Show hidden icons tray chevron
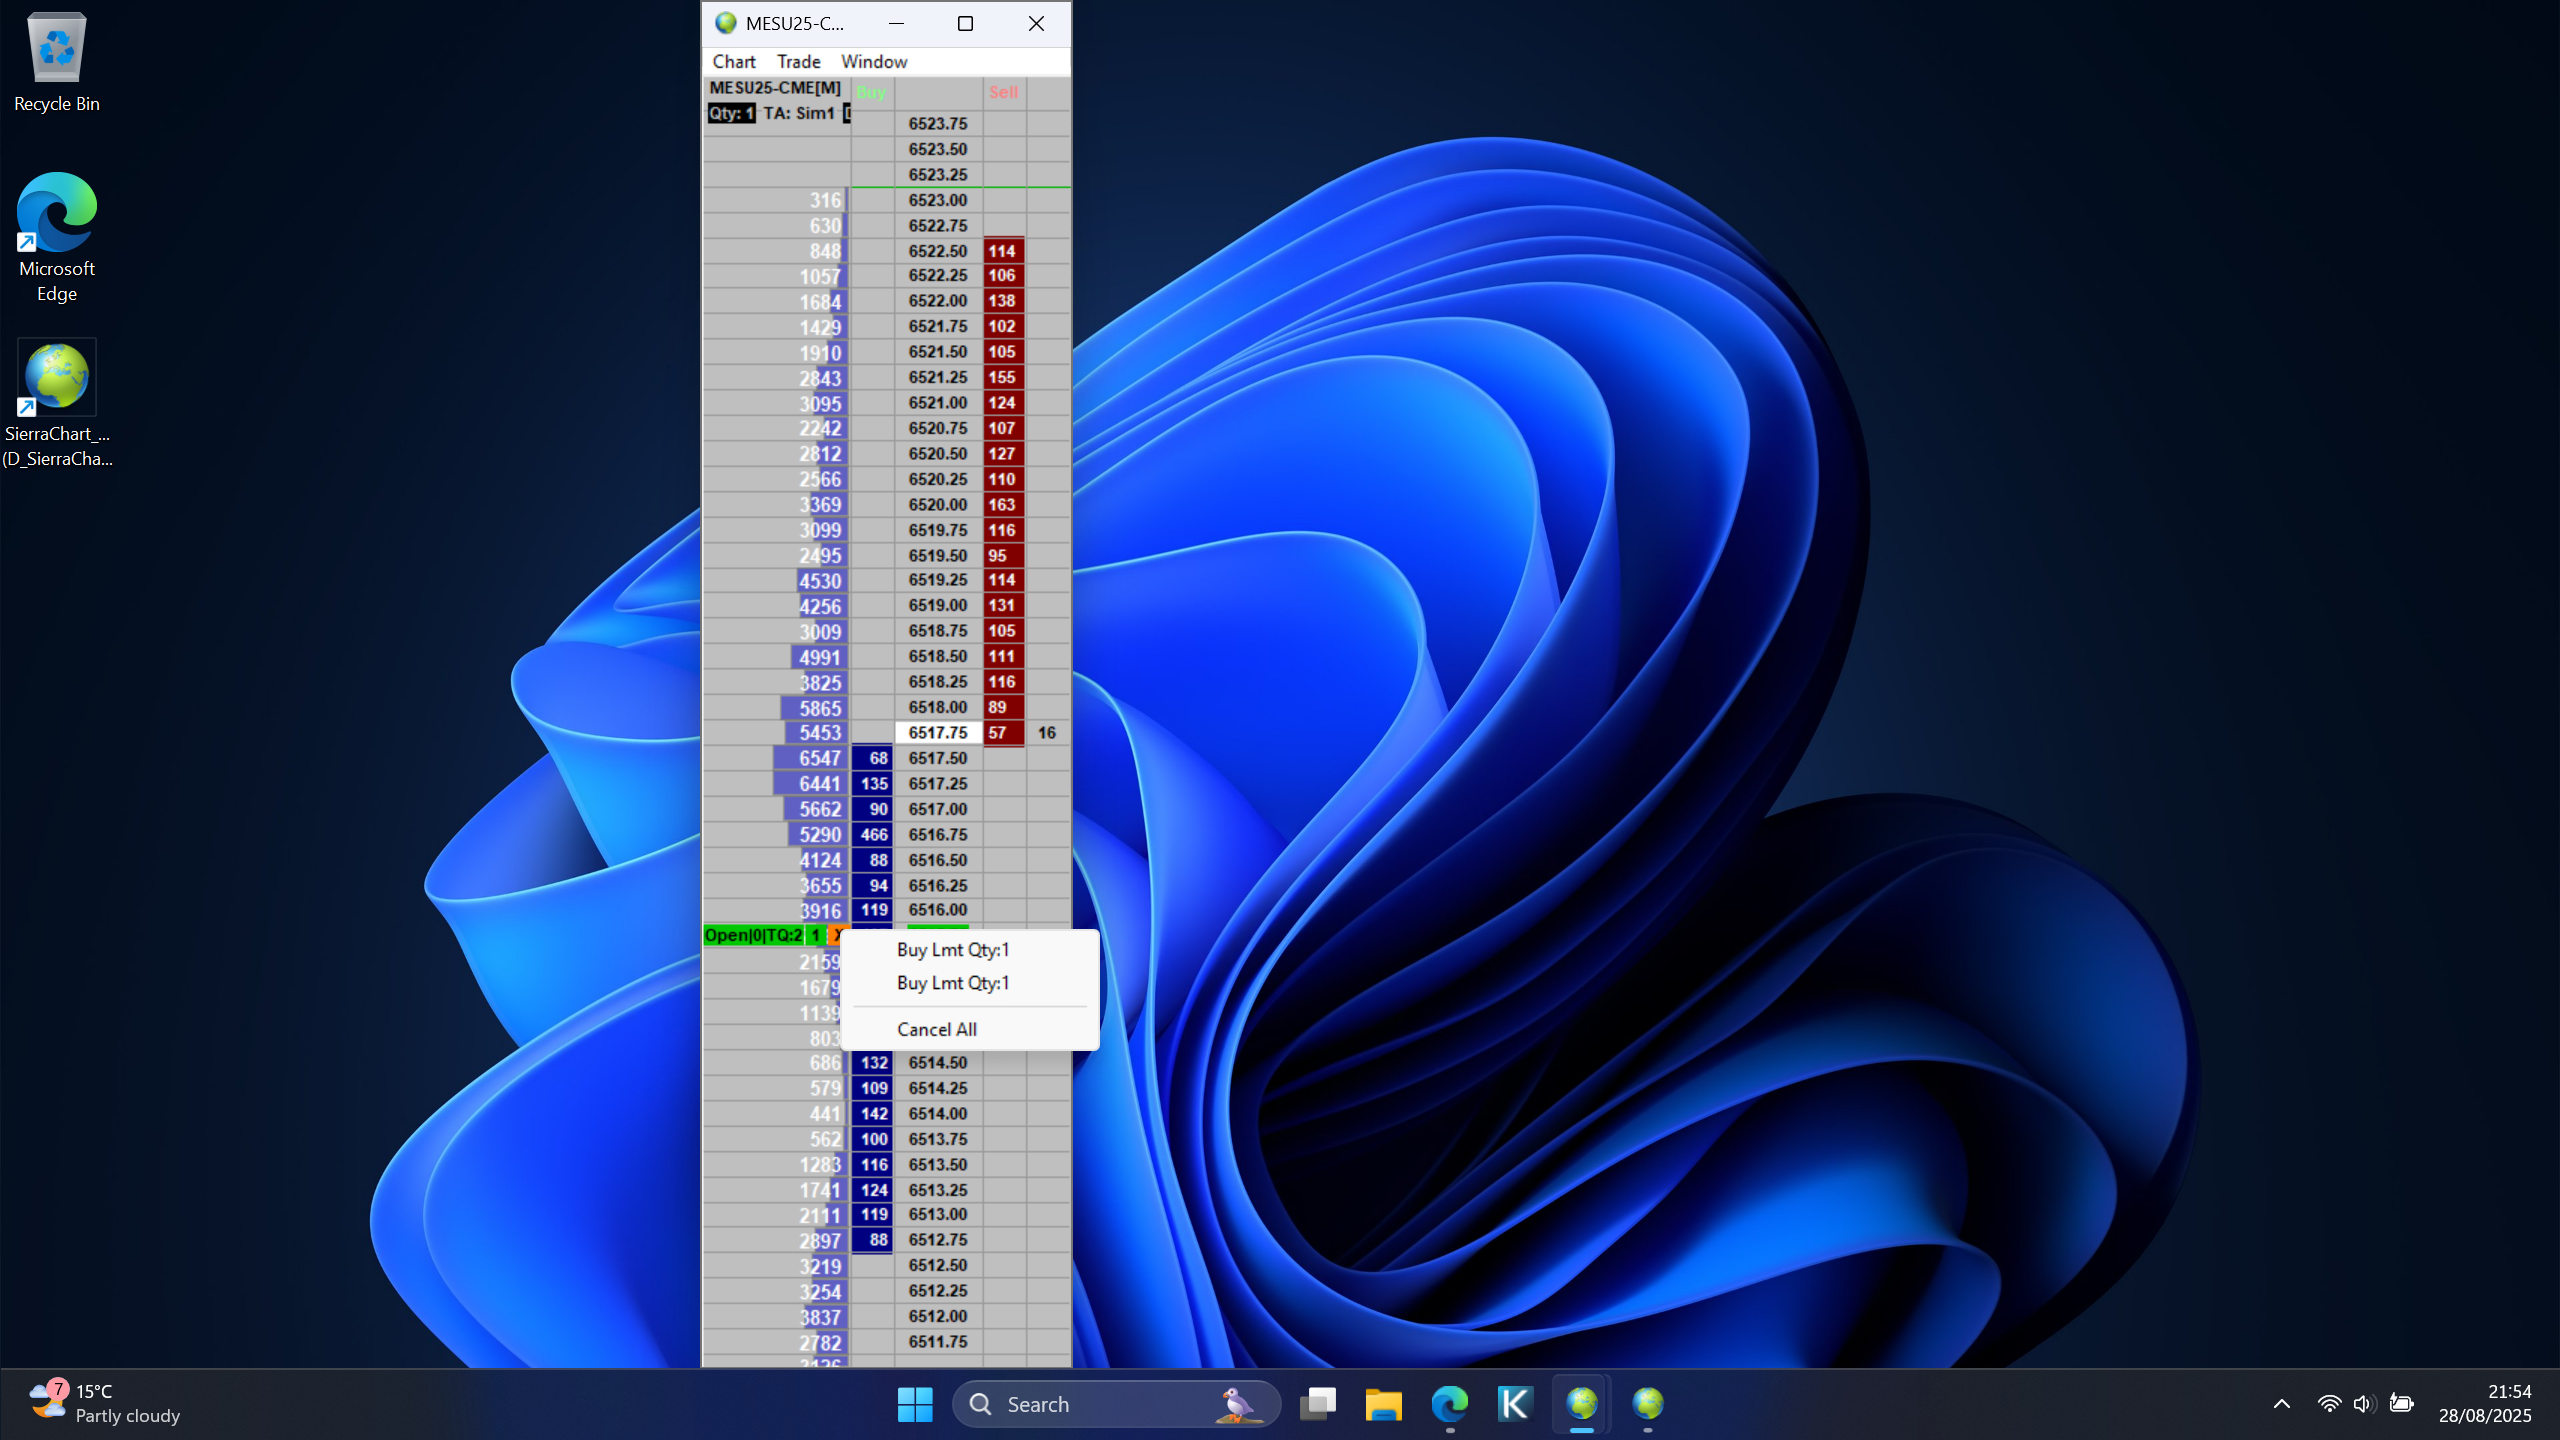 tap(2281, 1404)
